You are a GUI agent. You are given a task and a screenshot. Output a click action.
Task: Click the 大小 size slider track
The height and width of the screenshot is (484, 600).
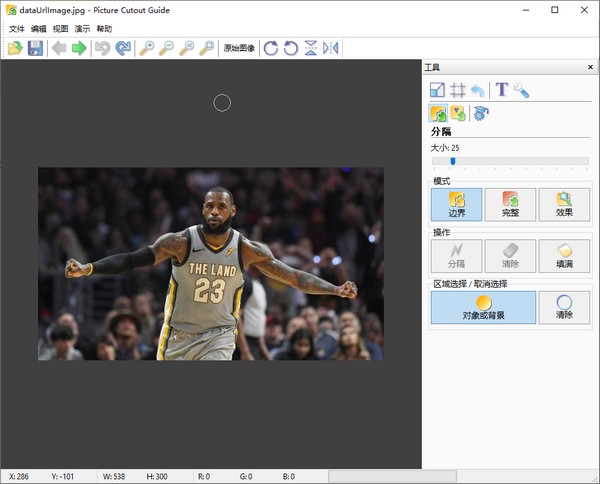510,160
